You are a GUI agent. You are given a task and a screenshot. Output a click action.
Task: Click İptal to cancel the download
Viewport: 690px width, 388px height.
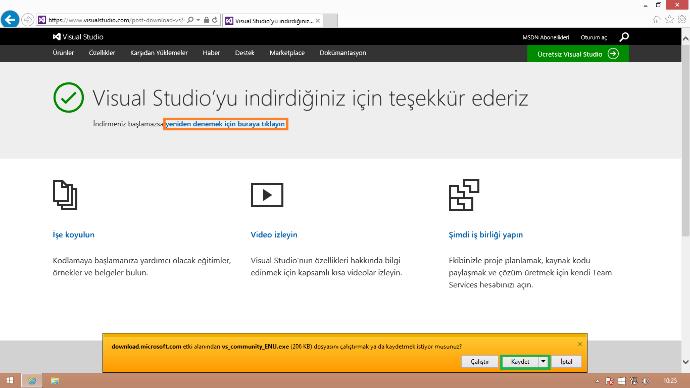pyautogui.click(x=566, y=362)
